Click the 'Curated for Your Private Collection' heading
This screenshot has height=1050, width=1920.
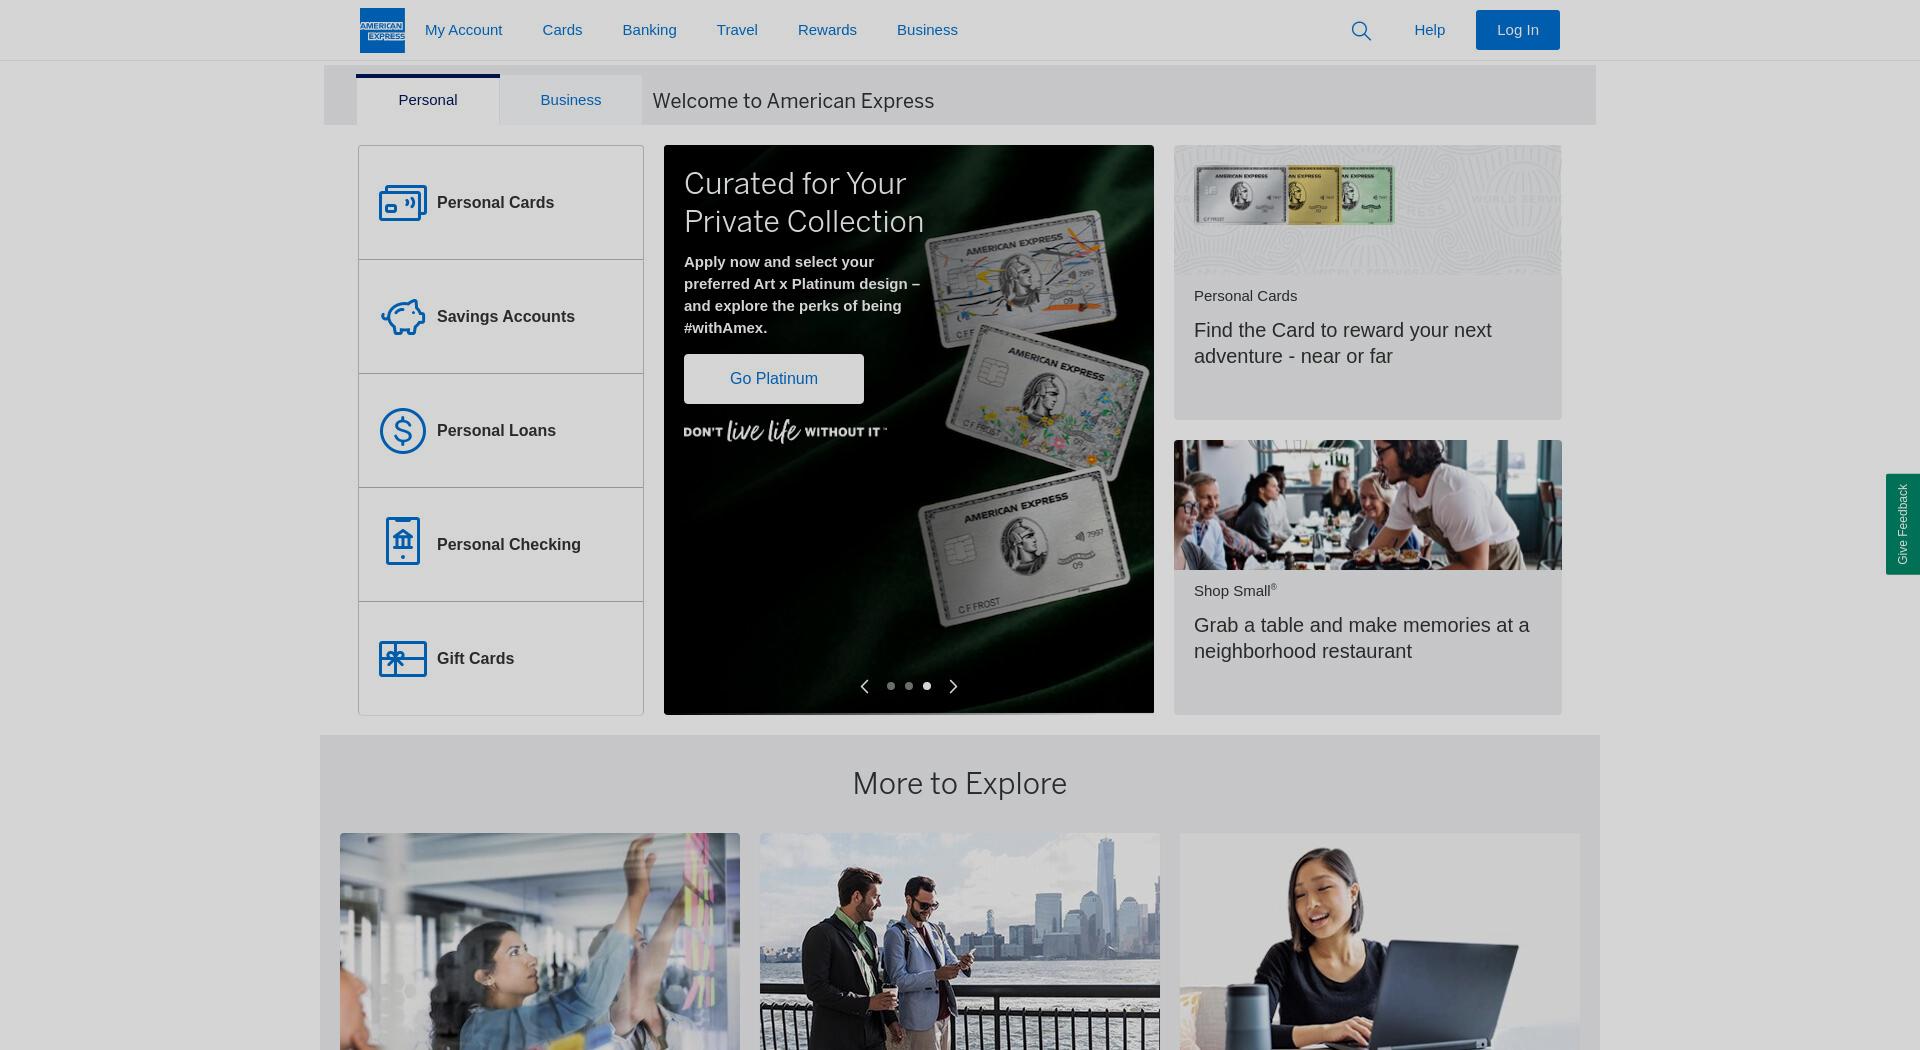804,203
